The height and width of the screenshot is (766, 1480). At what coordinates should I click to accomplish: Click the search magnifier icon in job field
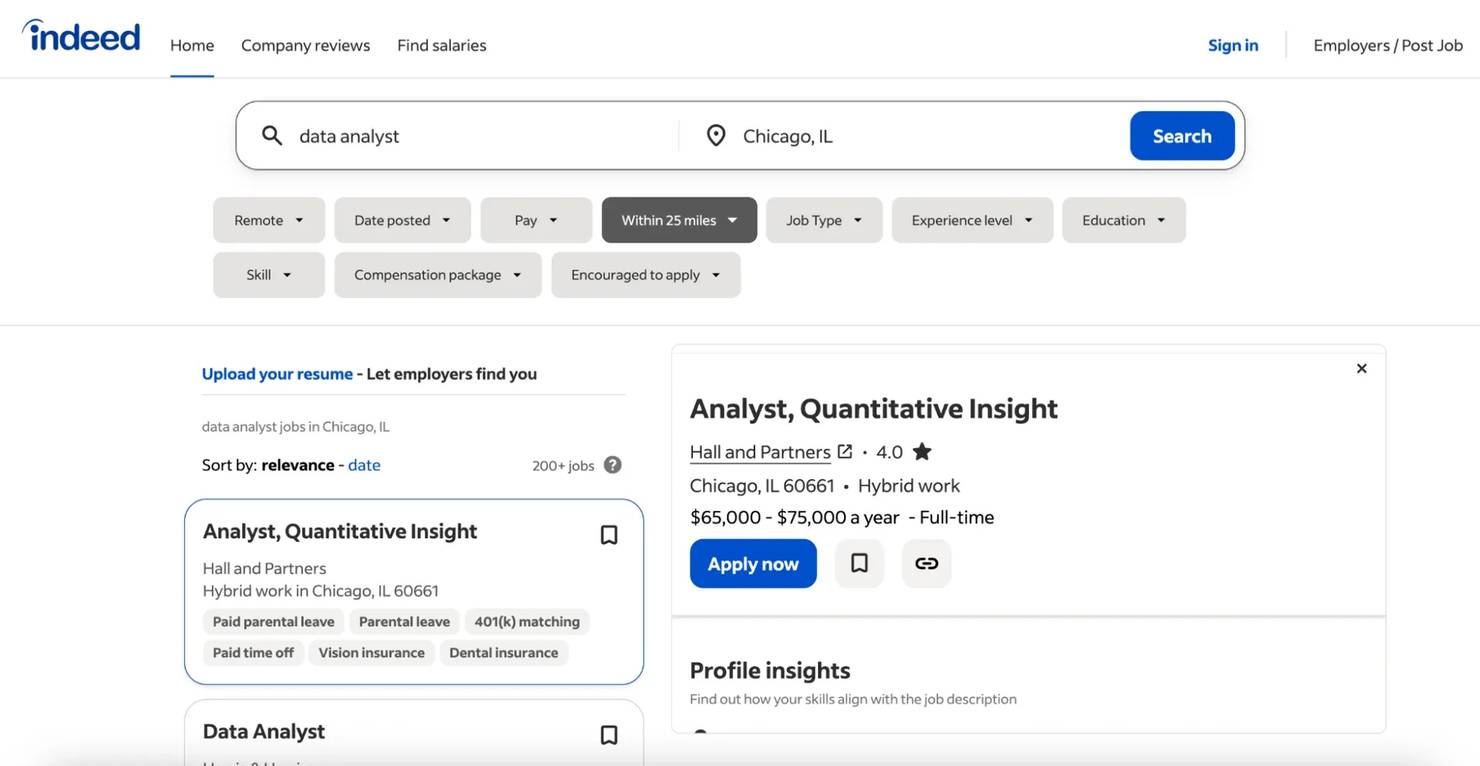point(272,136)
